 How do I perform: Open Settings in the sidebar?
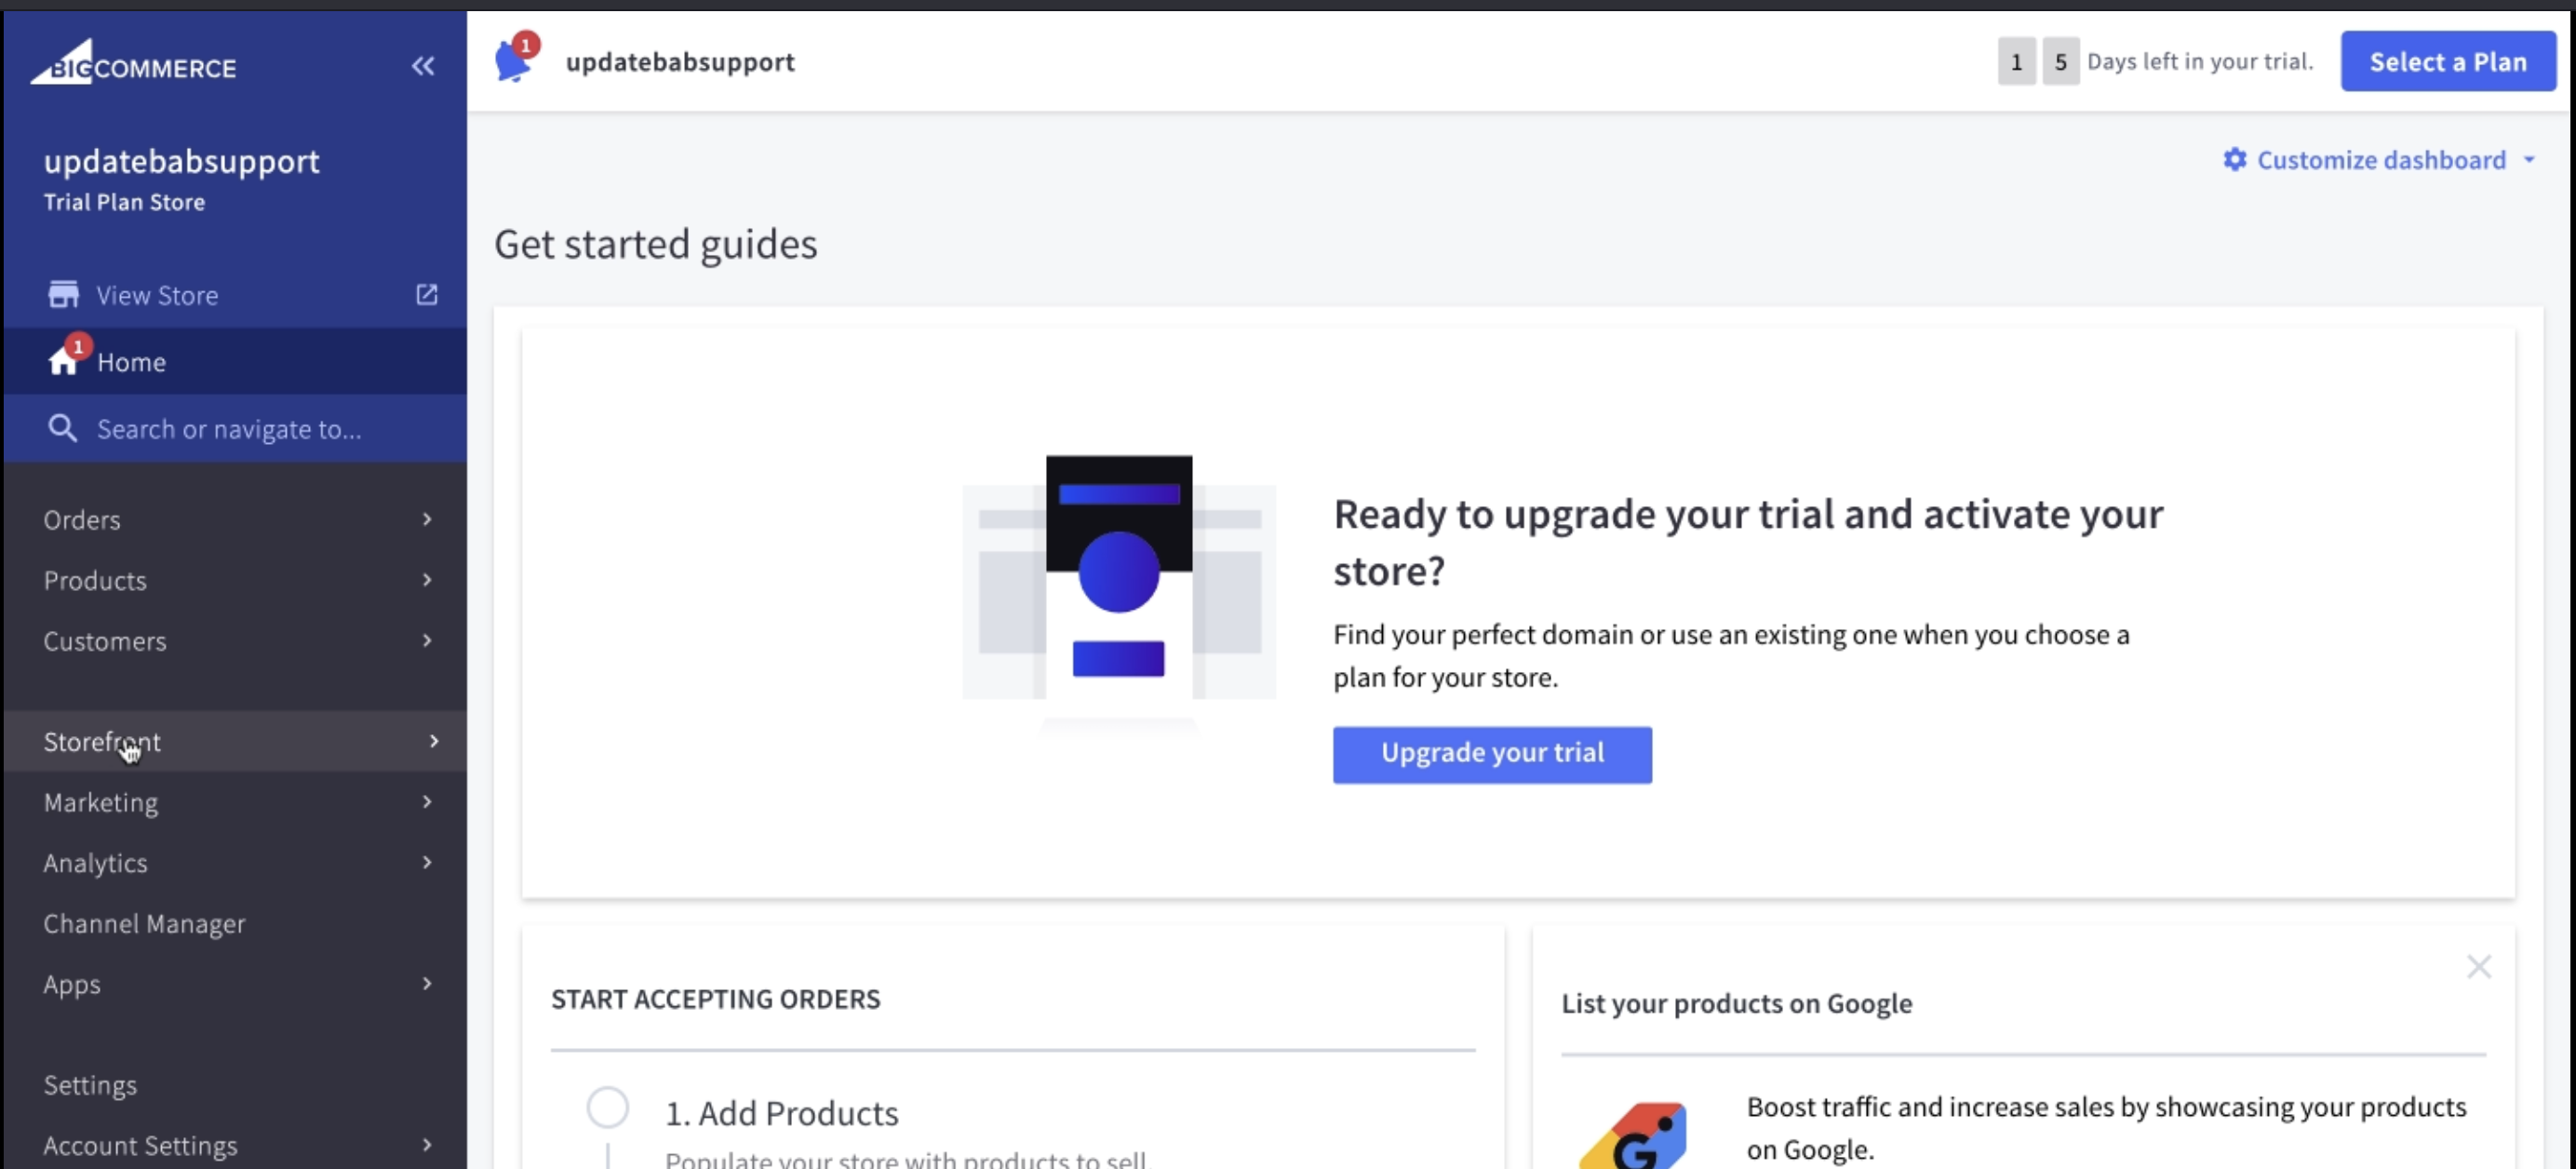(x=90, y=1084)
